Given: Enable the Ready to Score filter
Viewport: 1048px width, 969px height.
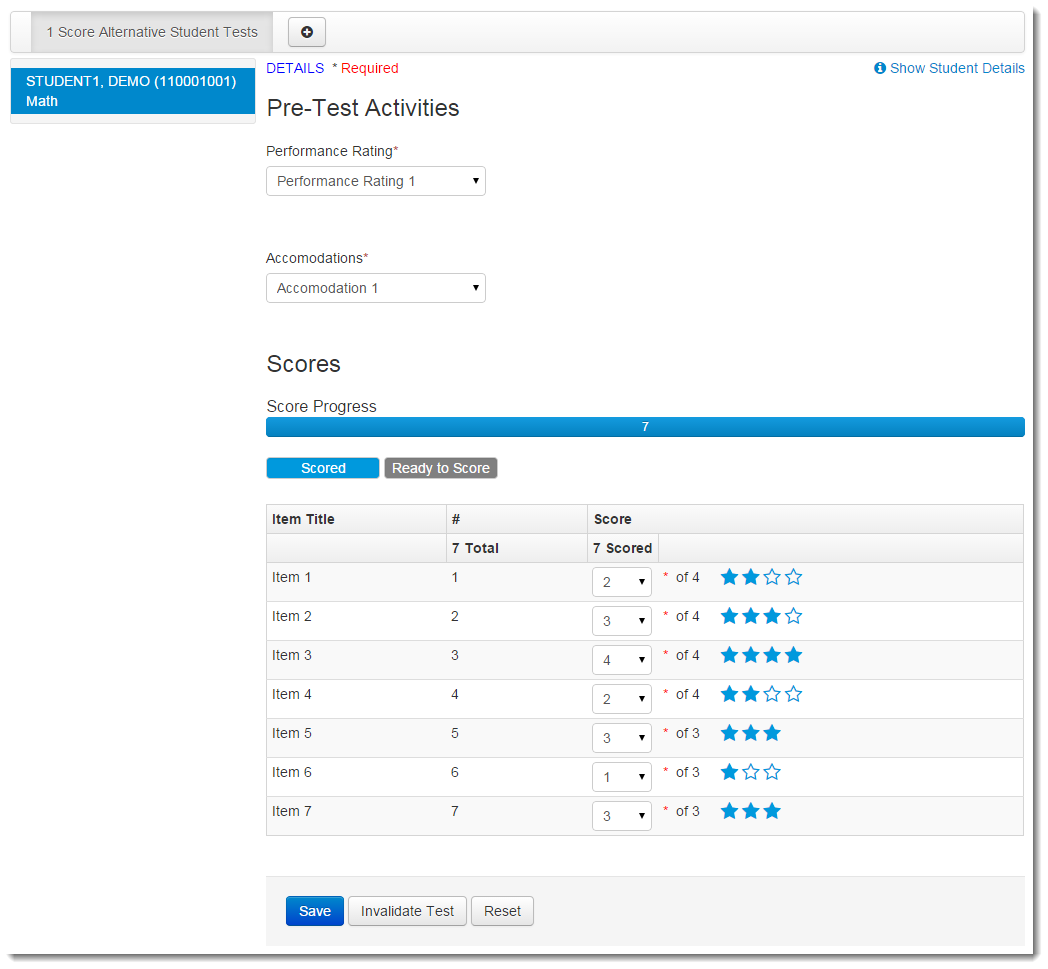Looking at the screenshot, I should click(x=440, y=467).
